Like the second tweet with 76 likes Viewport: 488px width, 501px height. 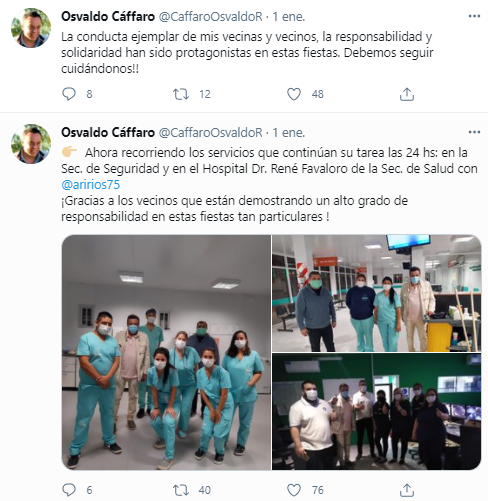click(294, 490)
